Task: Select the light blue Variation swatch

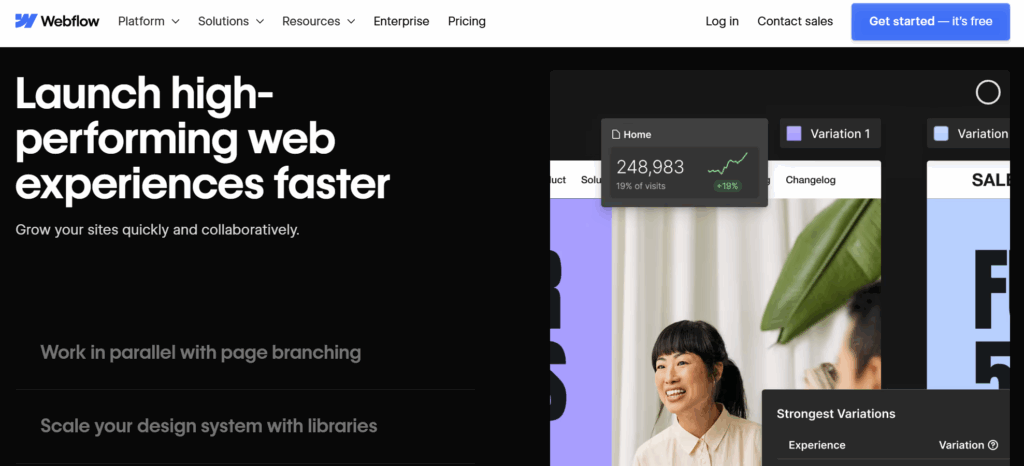Action: [941, 134]
